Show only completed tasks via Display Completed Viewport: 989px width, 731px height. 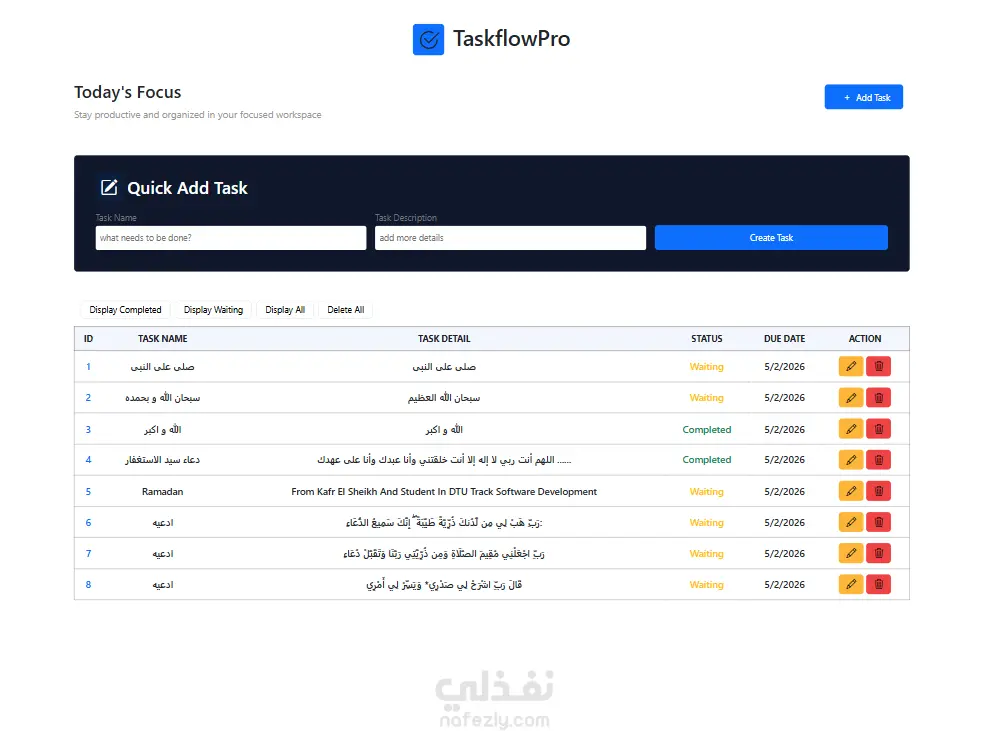tap(126, 310)
